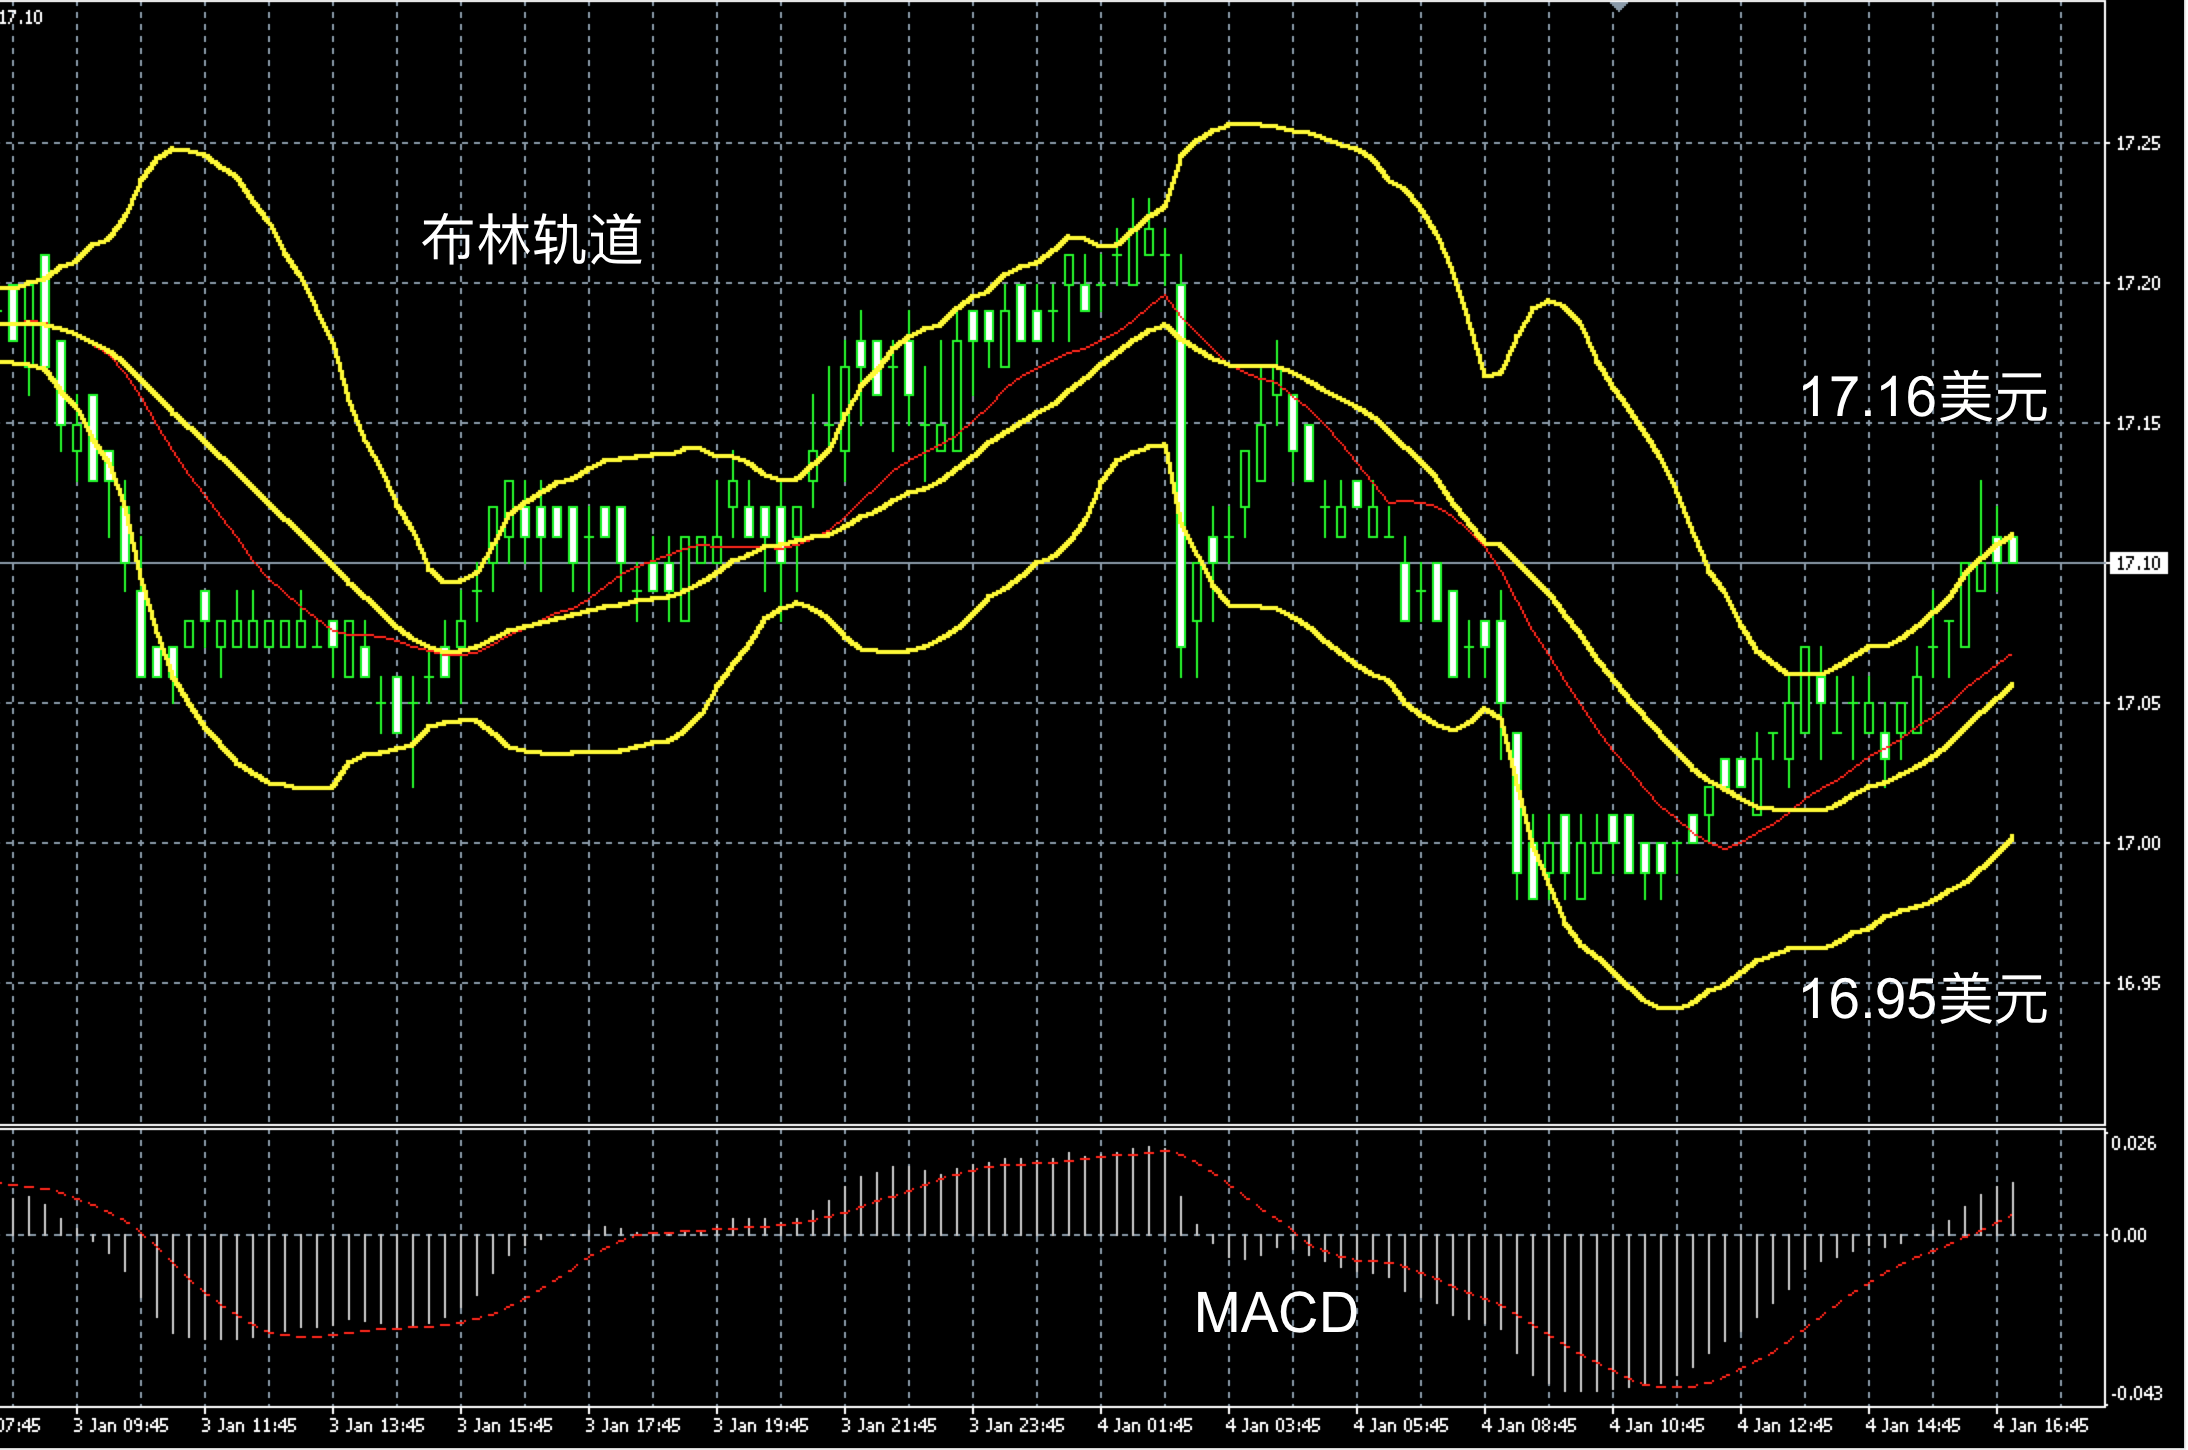Click the 17.16美元 resistance label
Image resolution: width=2188 pixels, height=1450 pixels.
(1922, 397)
